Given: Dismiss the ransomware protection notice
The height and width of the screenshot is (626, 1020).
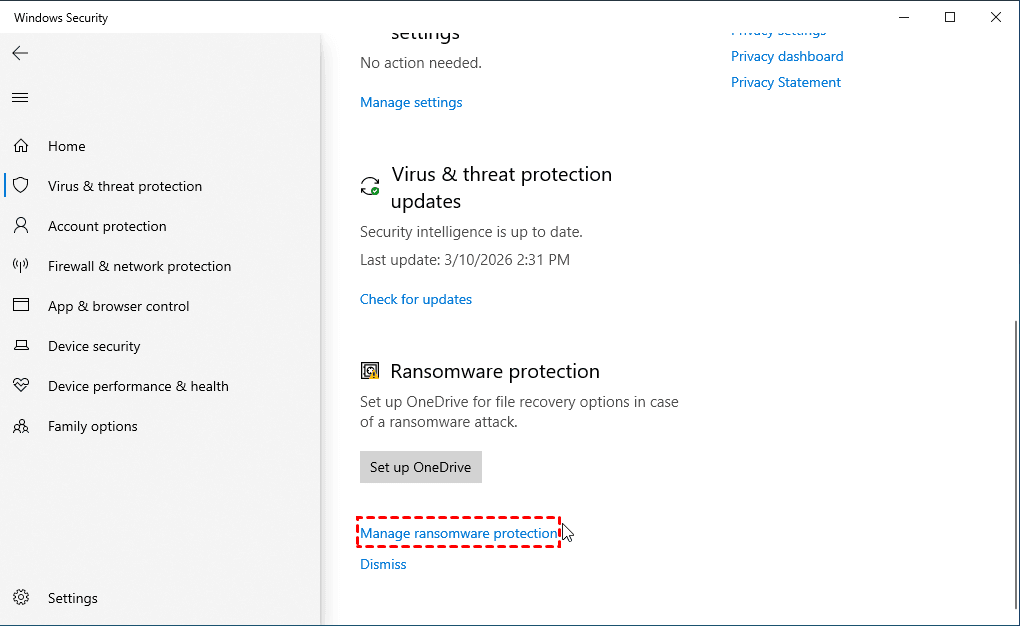Looking at the screenshot, I should [x=383, y=564].
